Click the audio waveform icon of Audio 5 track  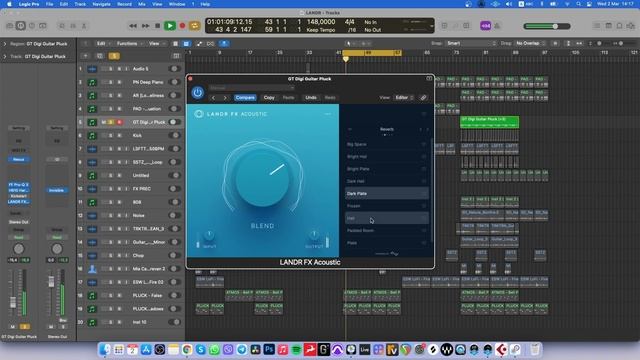(x=92, y=69)
